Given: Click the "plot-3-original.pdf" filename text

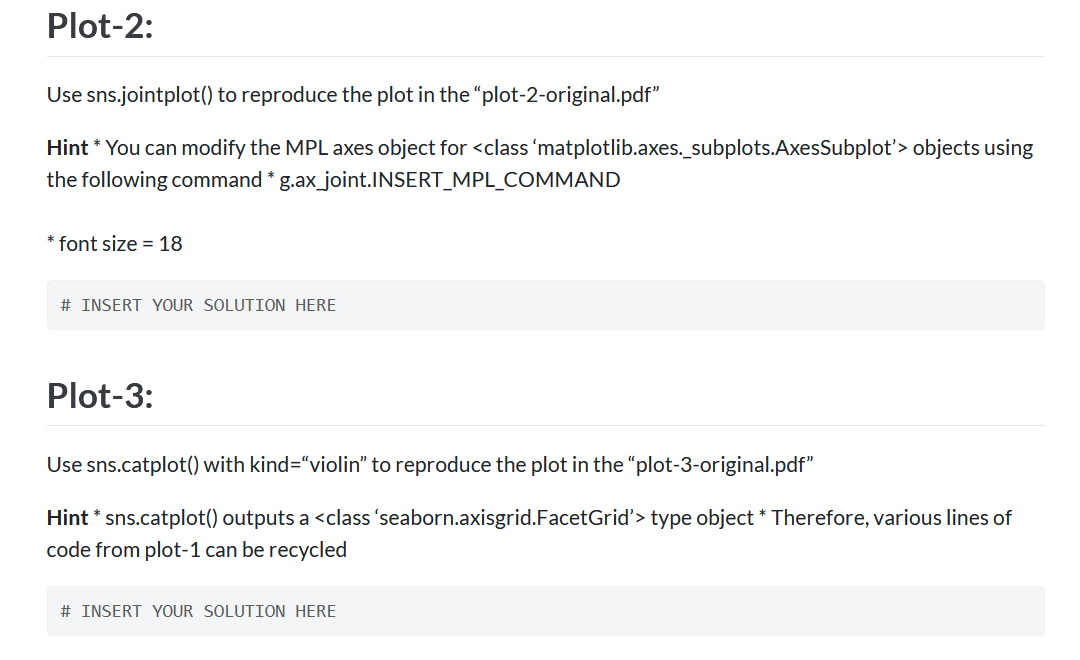Looking at the screenshot, I should pos(720,464).
